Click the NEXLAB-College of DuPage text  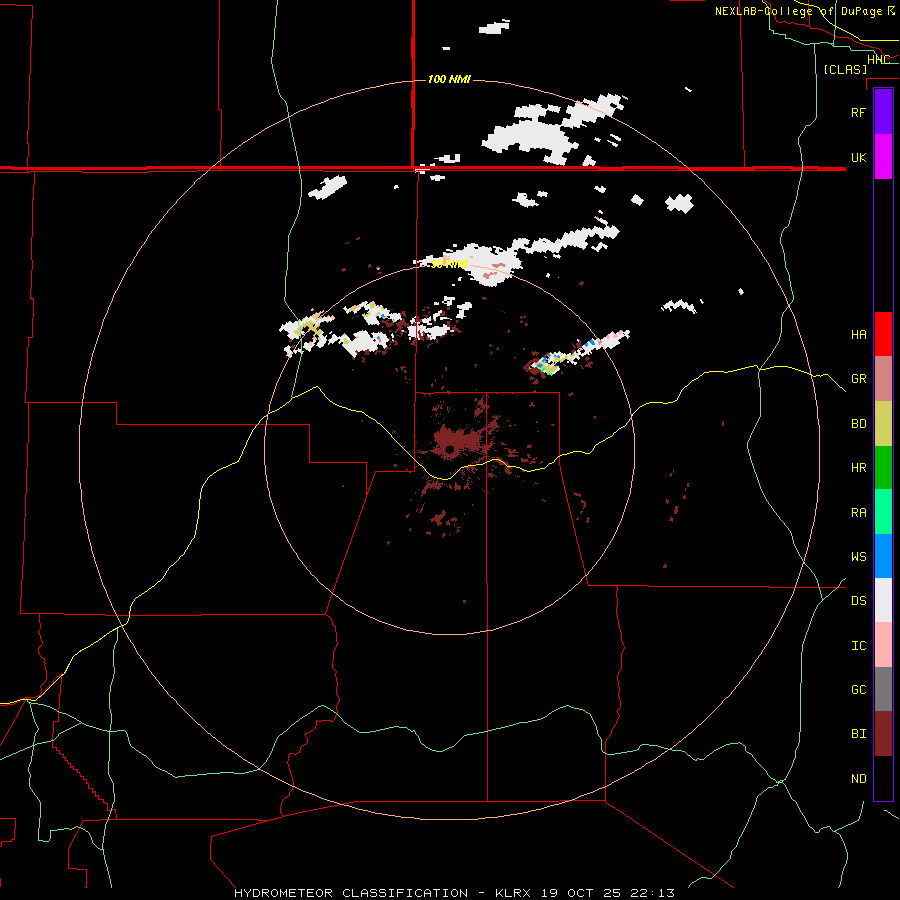[798, 11]
